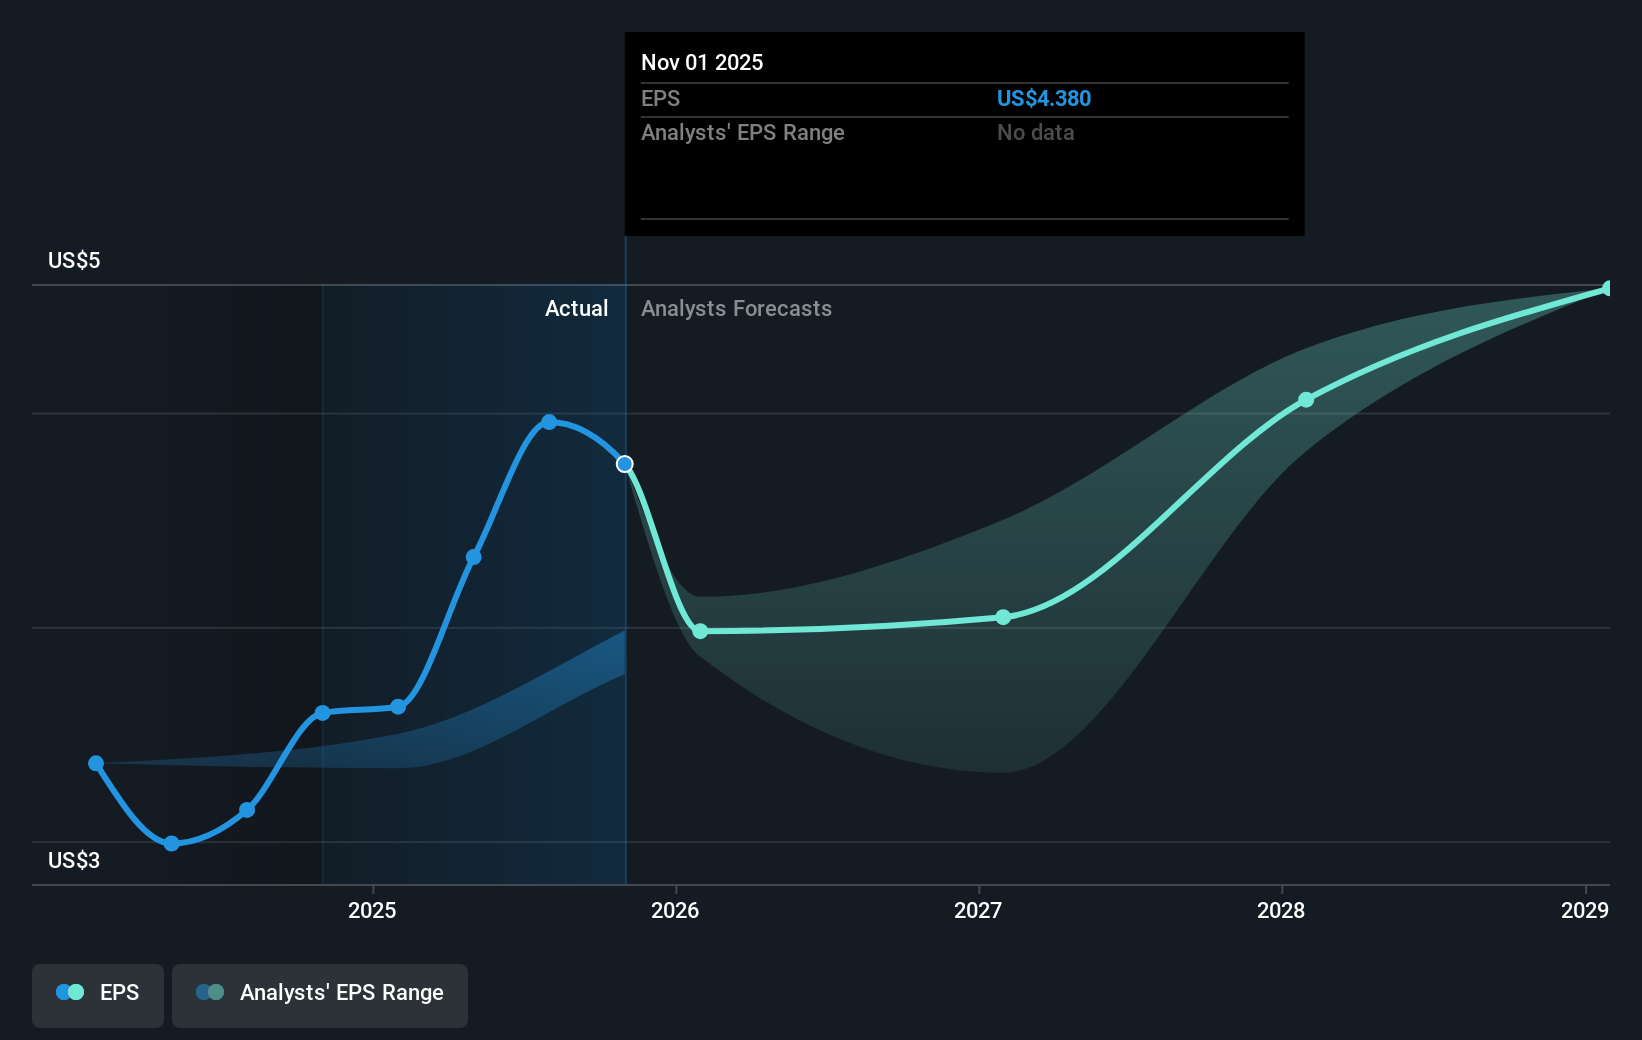Click the Nov 01 2025 tooltip date
Viewport: 1642px width, 1040px height.
(702, 62)
